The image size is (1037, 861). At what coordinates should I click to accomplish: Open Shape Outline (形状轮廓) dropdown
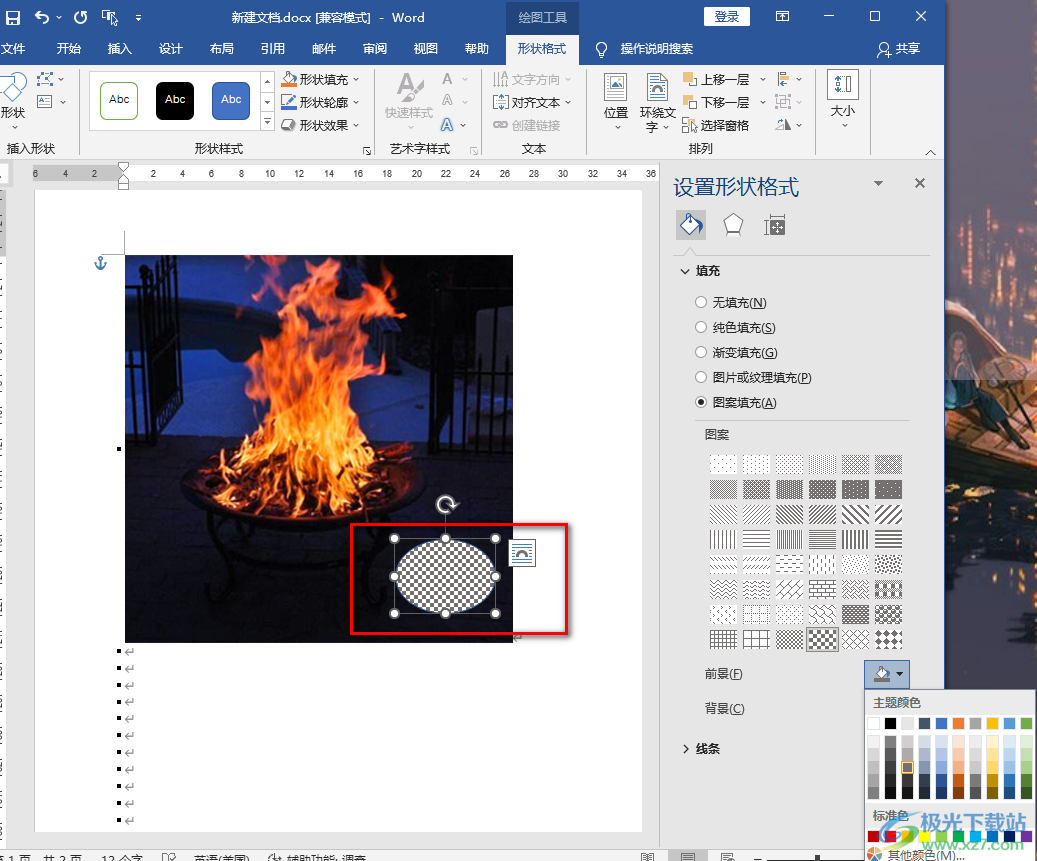tap(320, 102)
